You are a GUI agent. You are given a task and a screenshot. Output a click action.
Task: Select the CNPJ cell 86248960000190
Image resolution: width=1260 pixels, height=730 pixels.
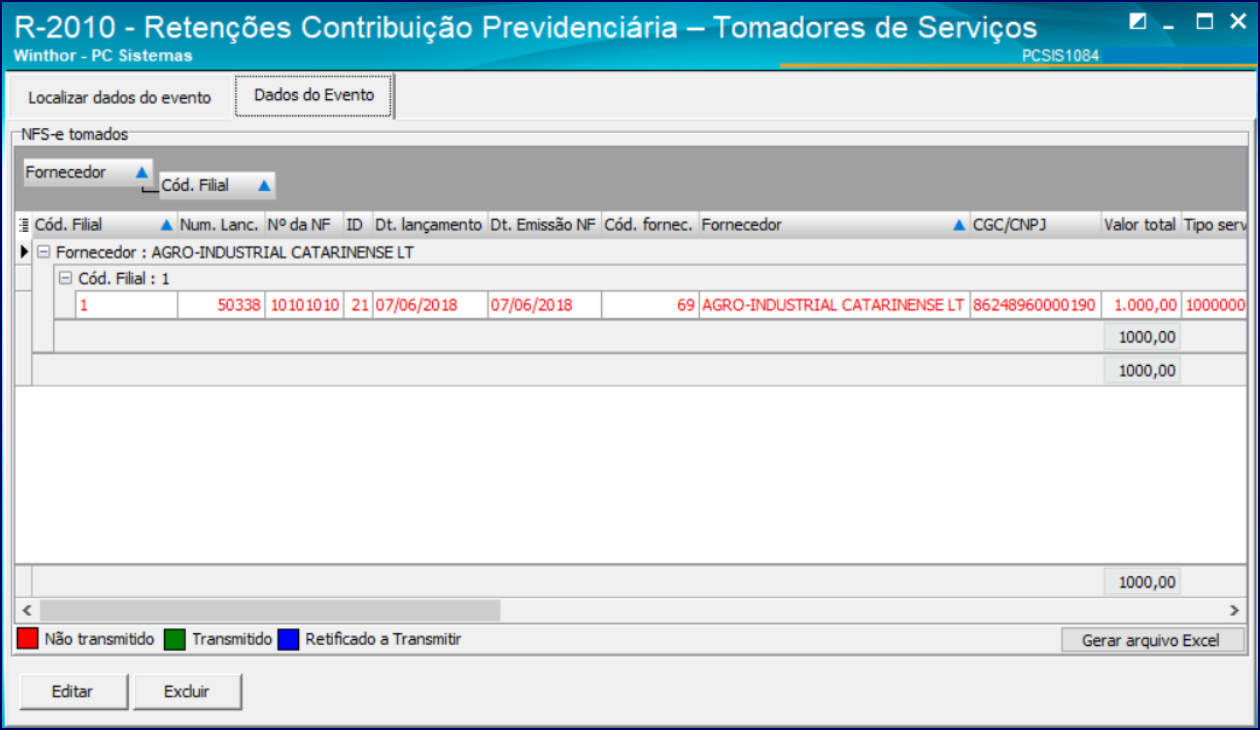[1035, 305]
